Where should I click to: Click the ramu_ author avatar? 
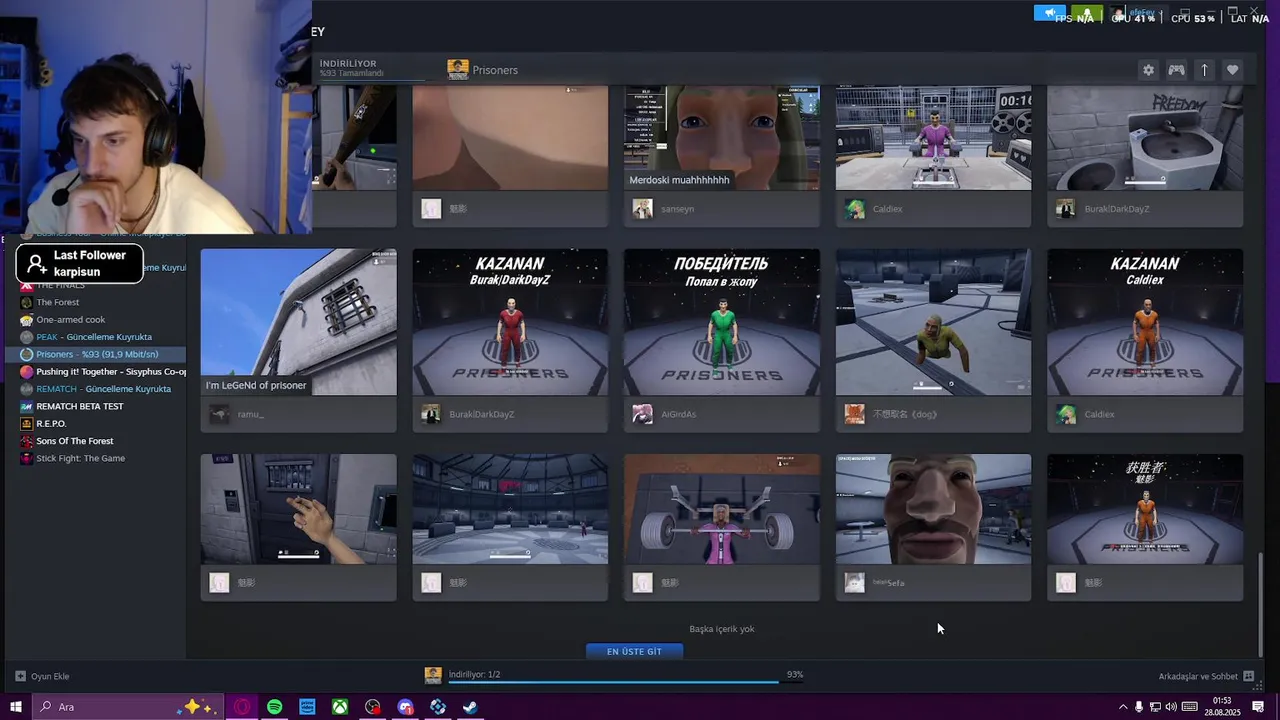coord(219,414)
